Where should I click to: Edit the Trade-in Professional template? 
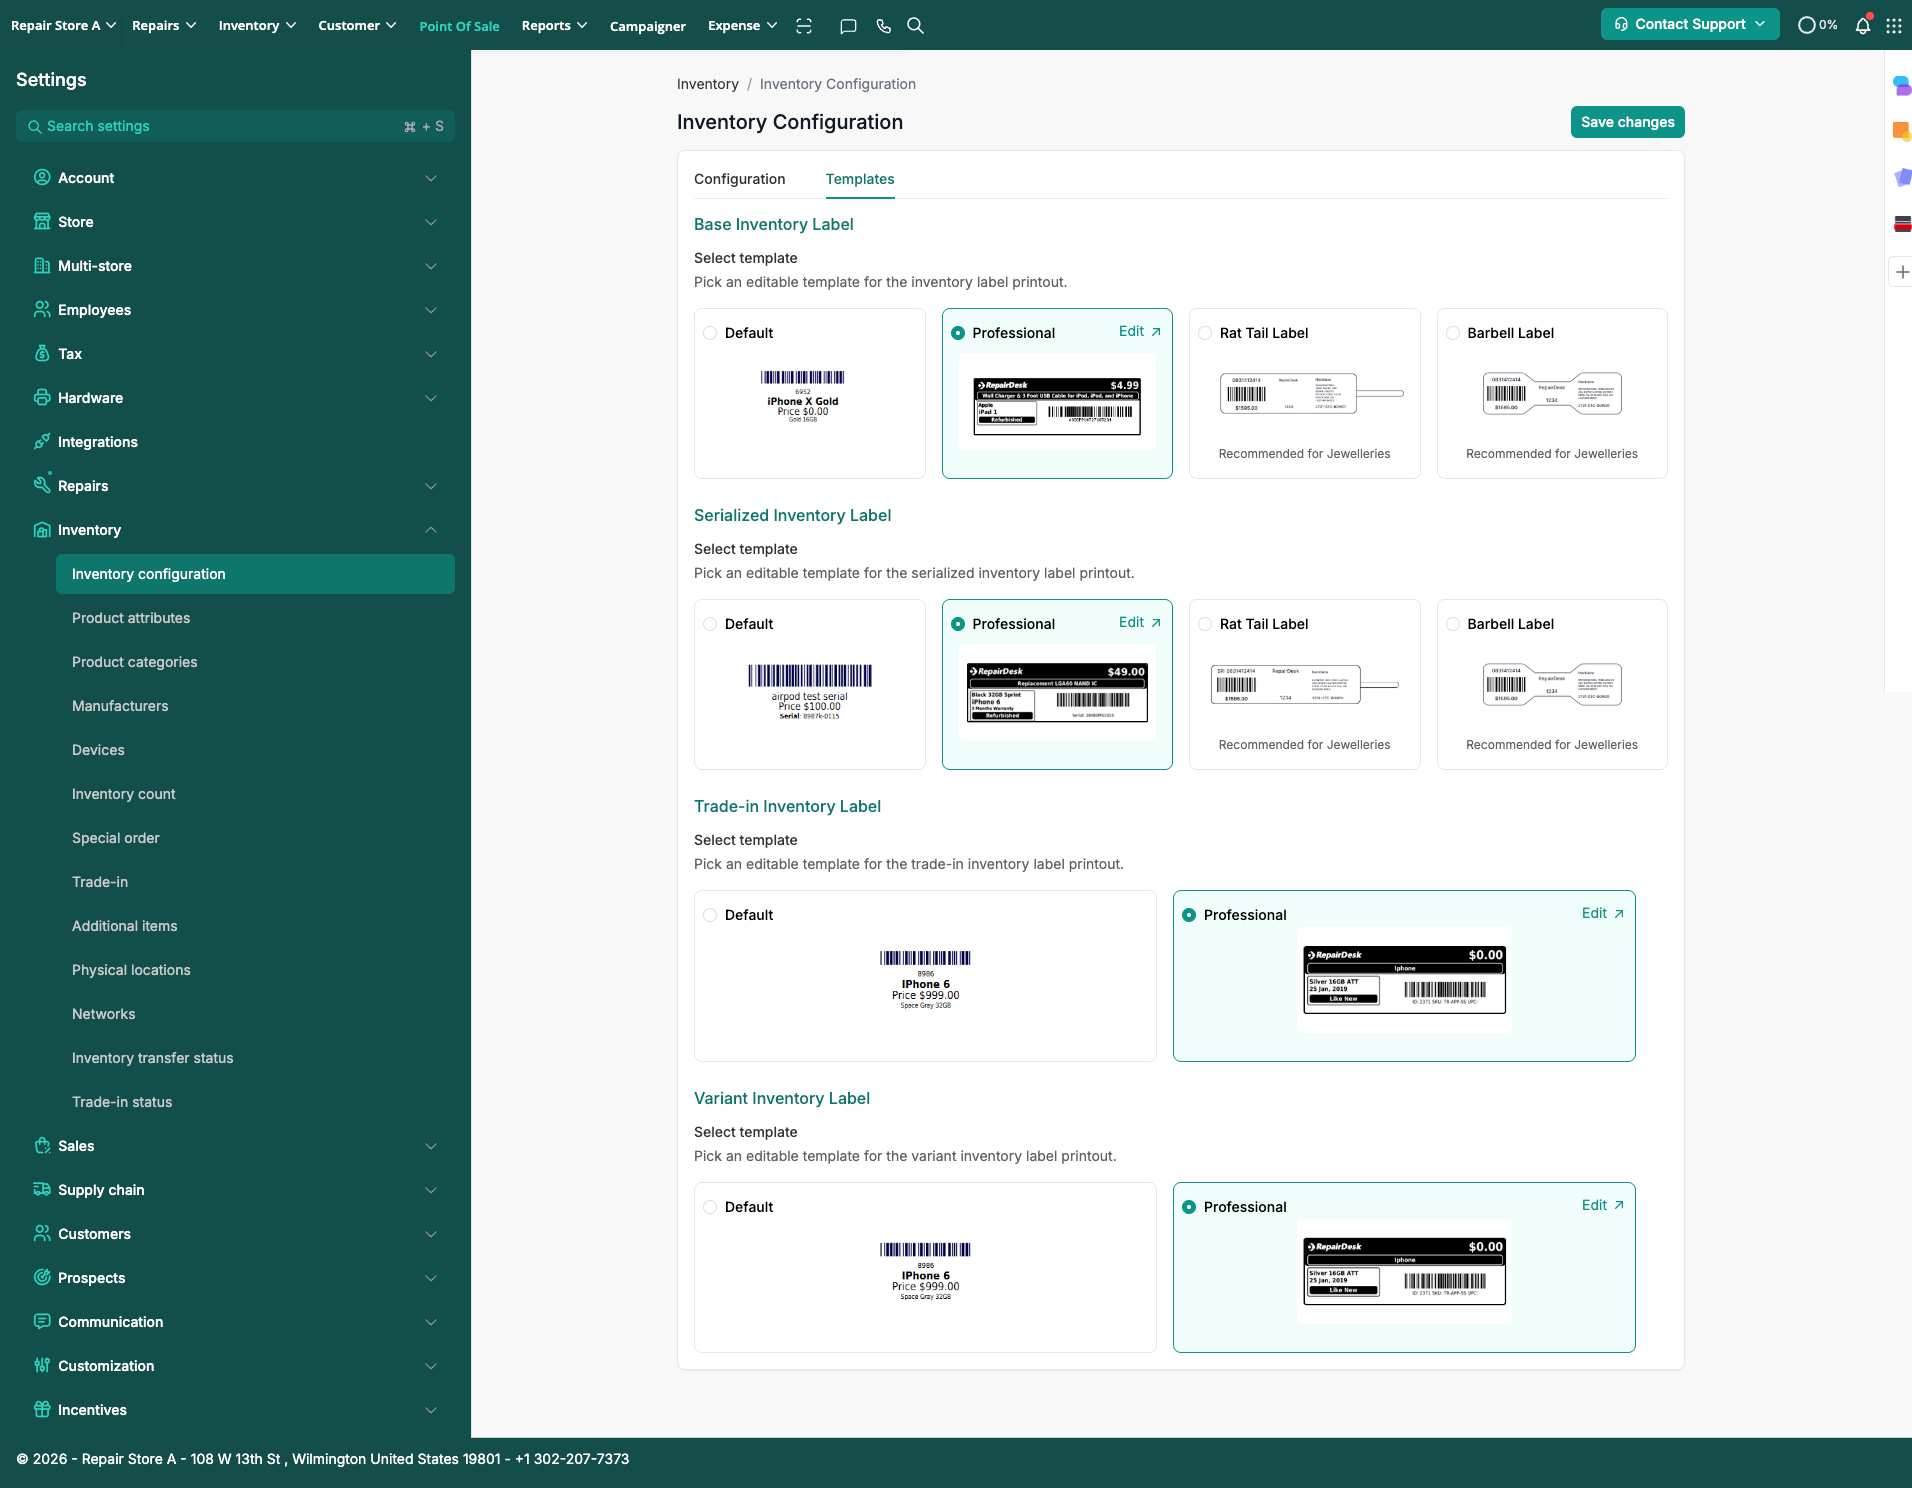coord(1602,913)
